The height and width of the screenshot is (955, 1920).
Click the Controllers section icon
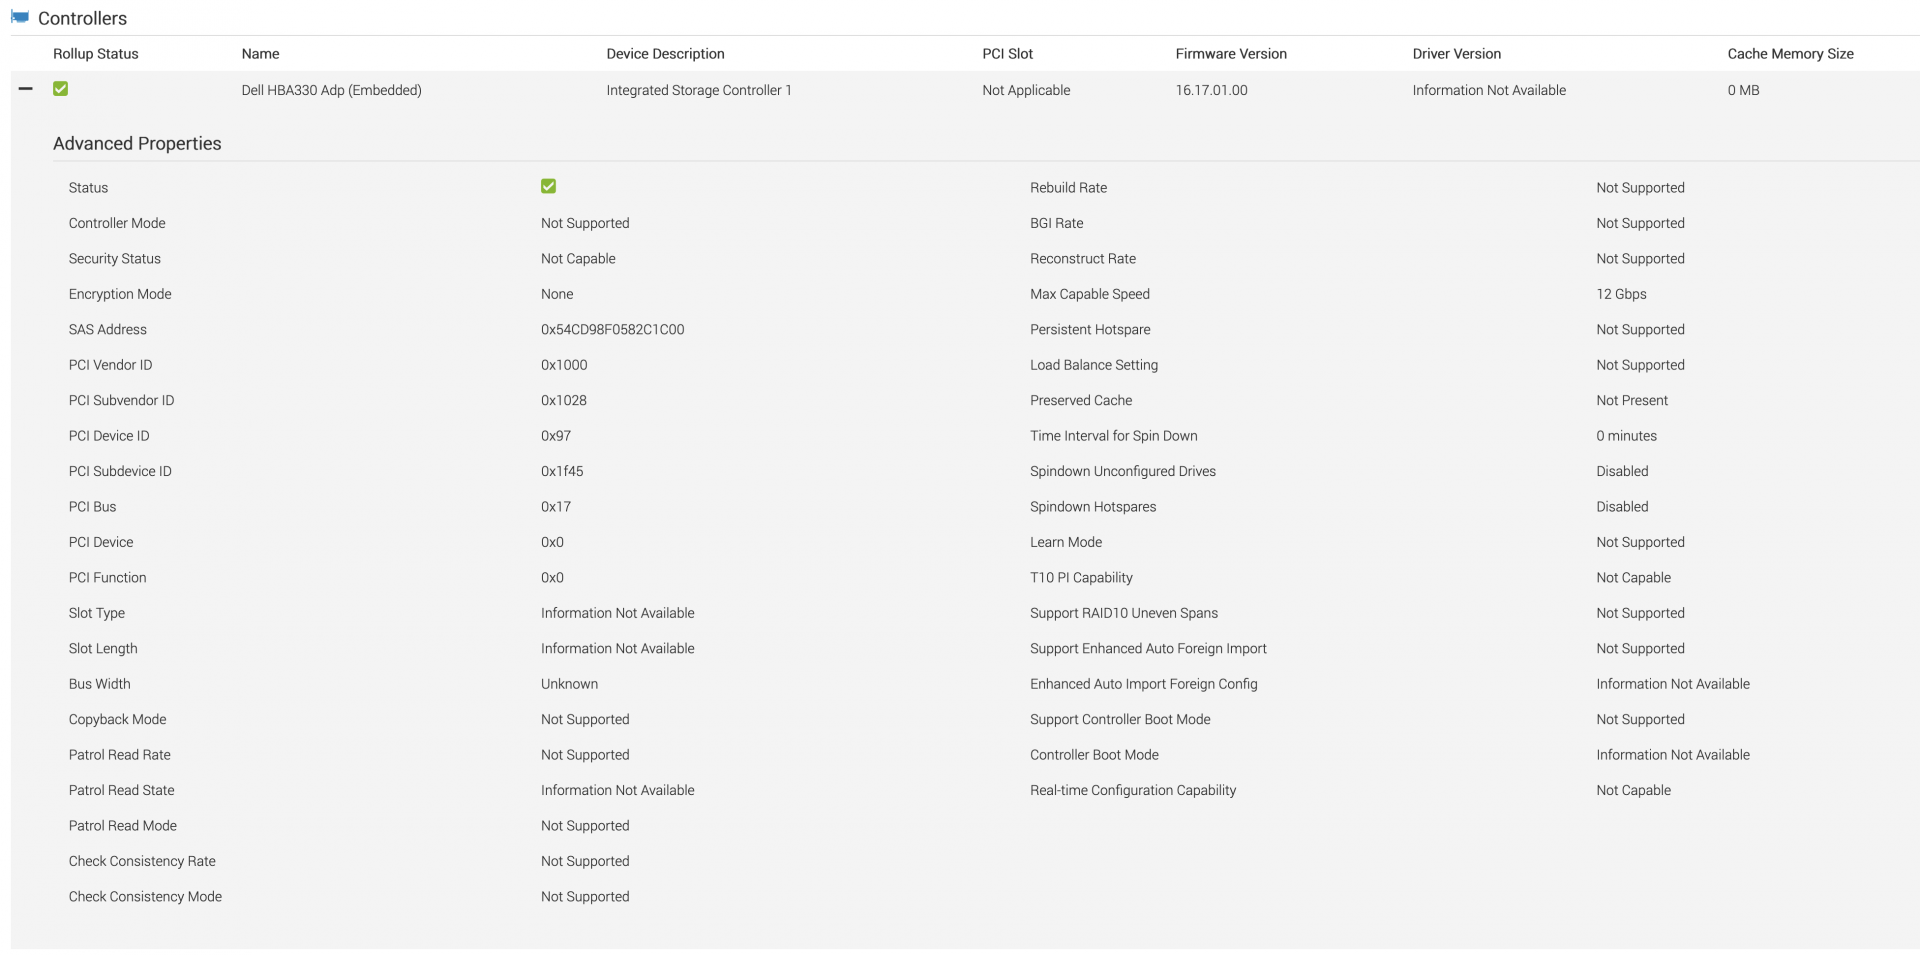(20, 17)
